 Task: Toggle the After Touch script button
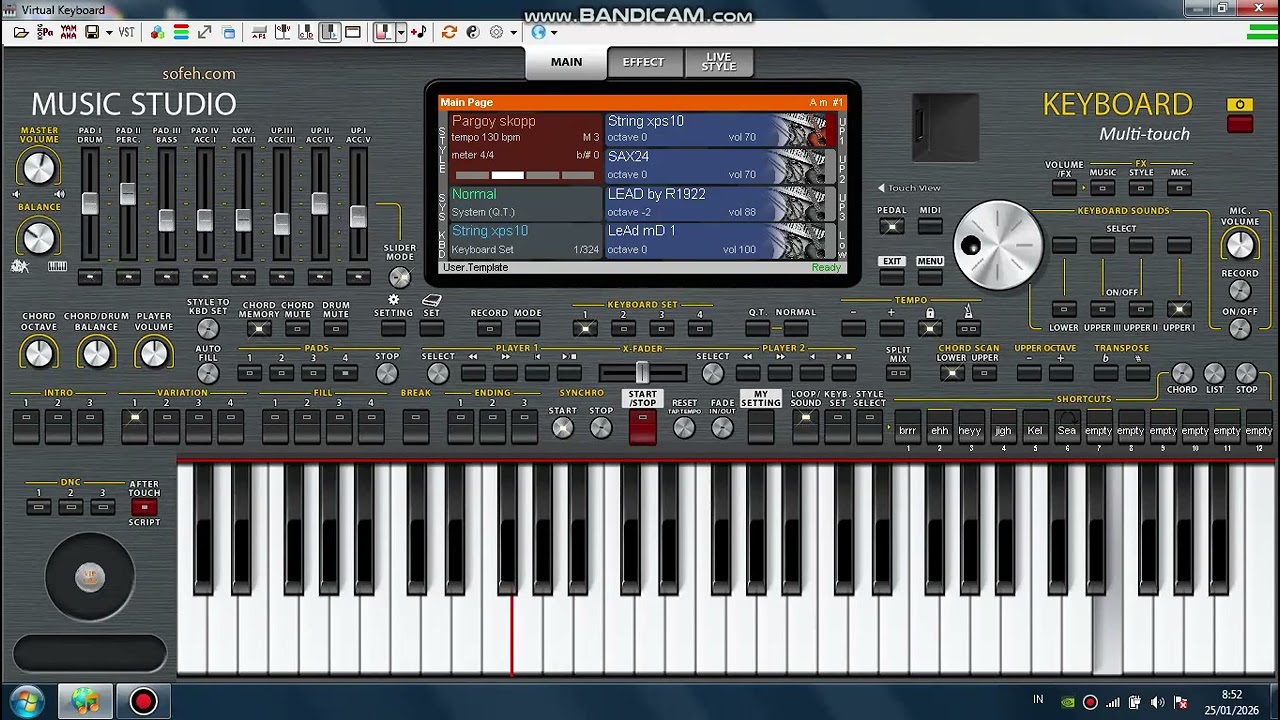tap(144, 507)
